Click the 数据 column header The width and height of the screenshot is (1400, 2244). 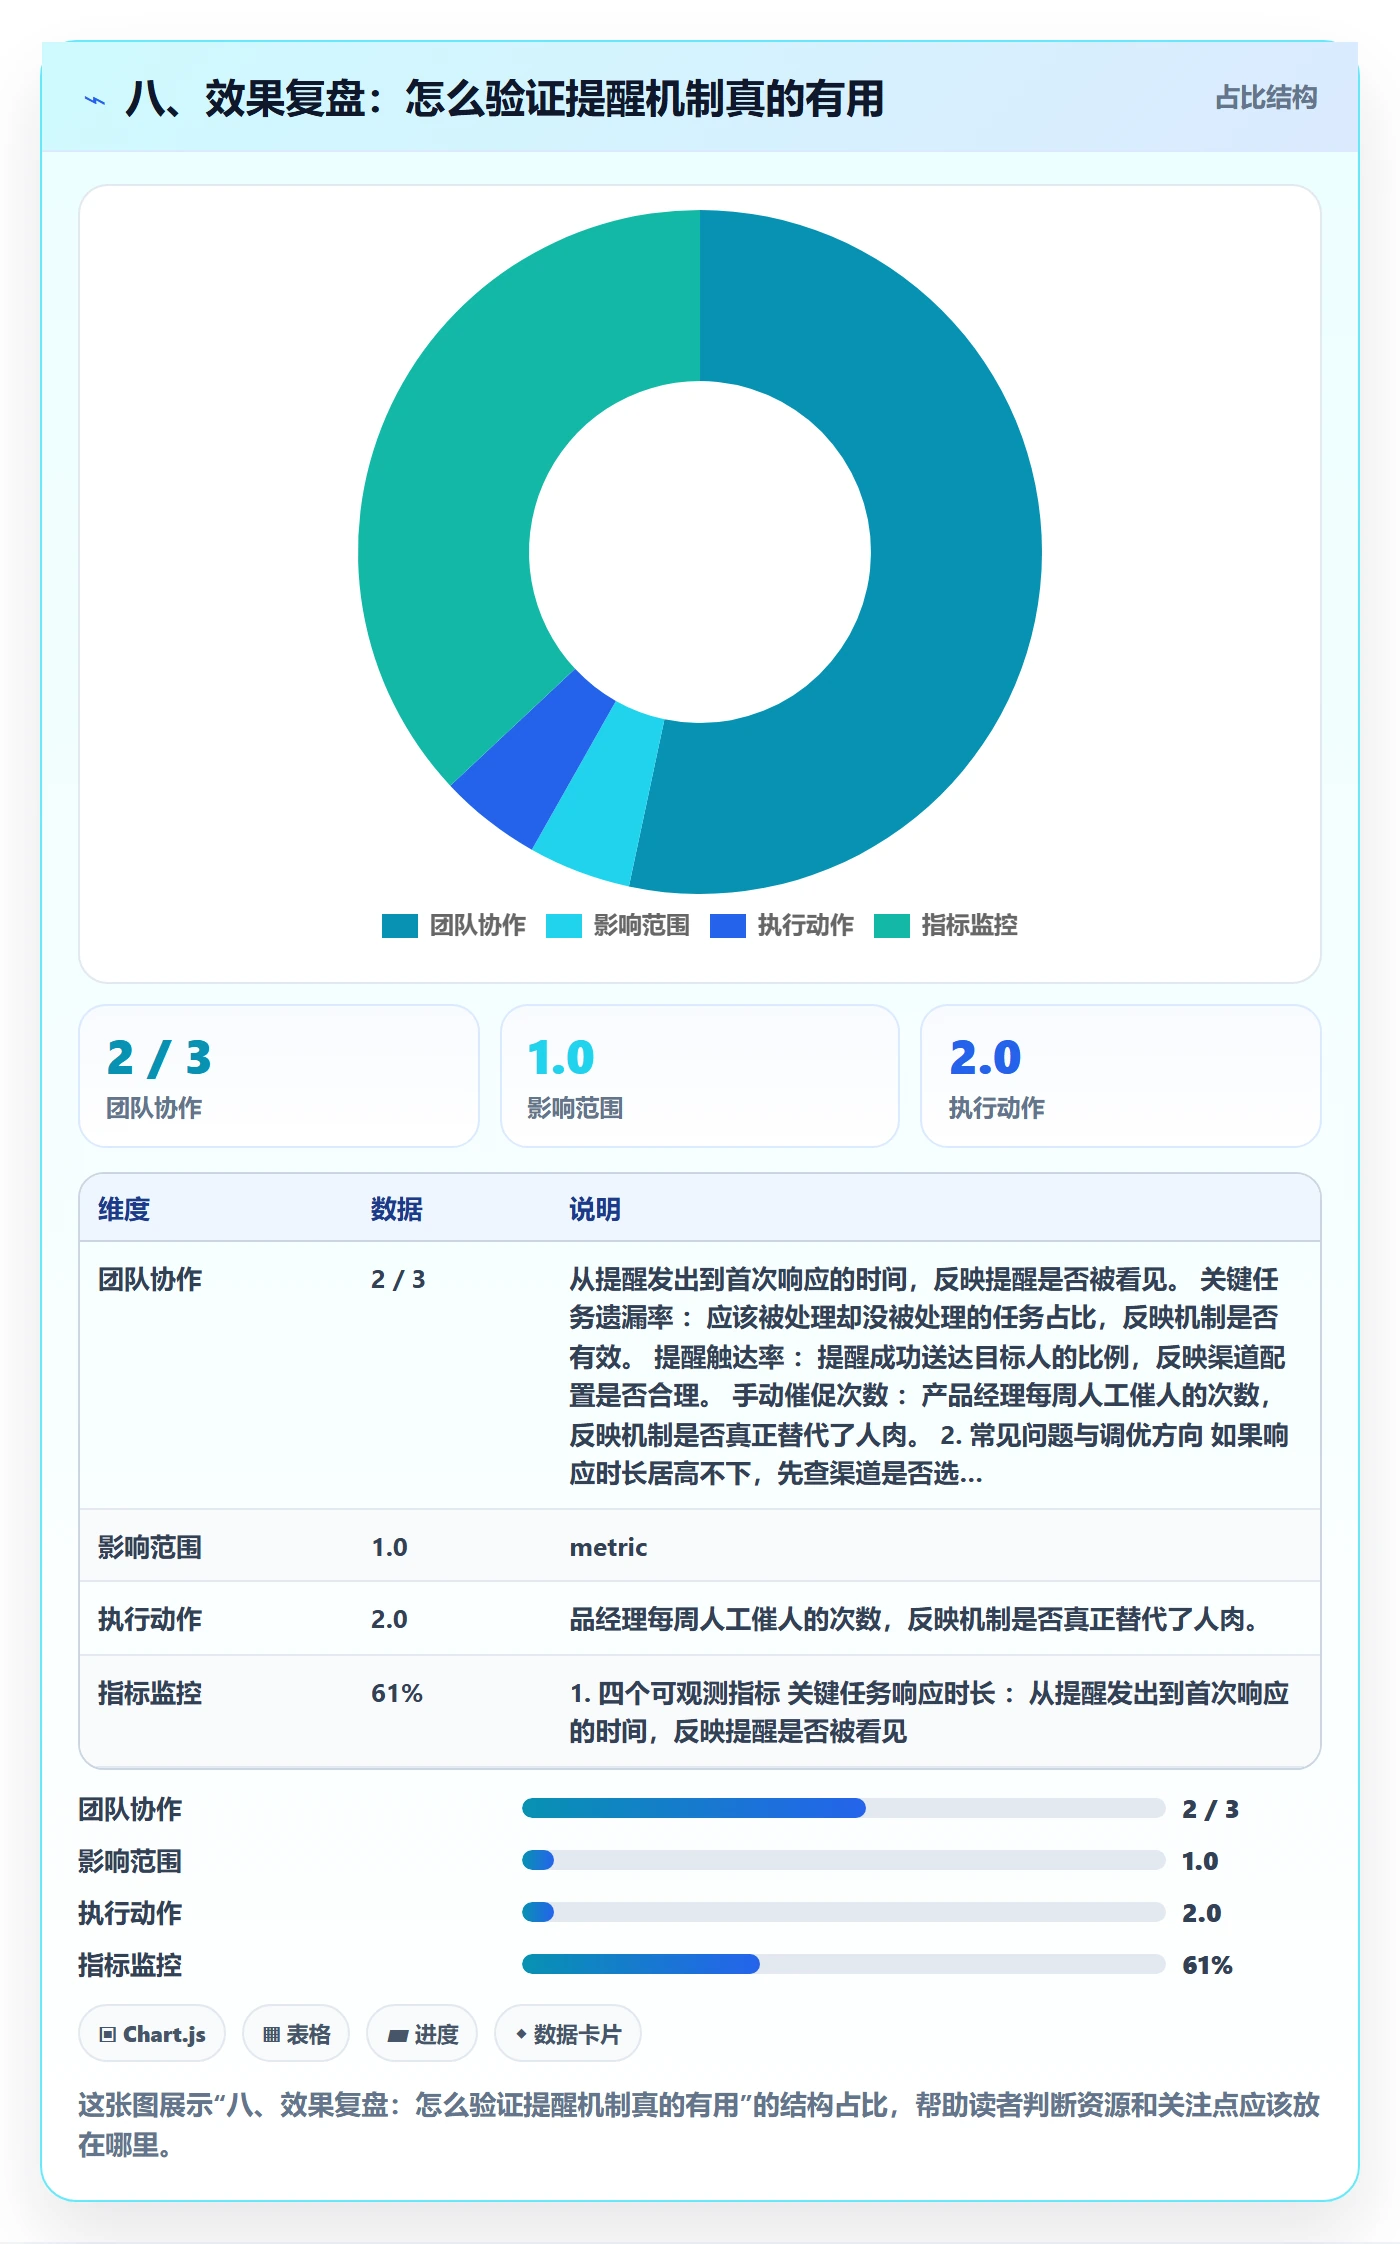pyautogui.click(x=397, y=1209)
